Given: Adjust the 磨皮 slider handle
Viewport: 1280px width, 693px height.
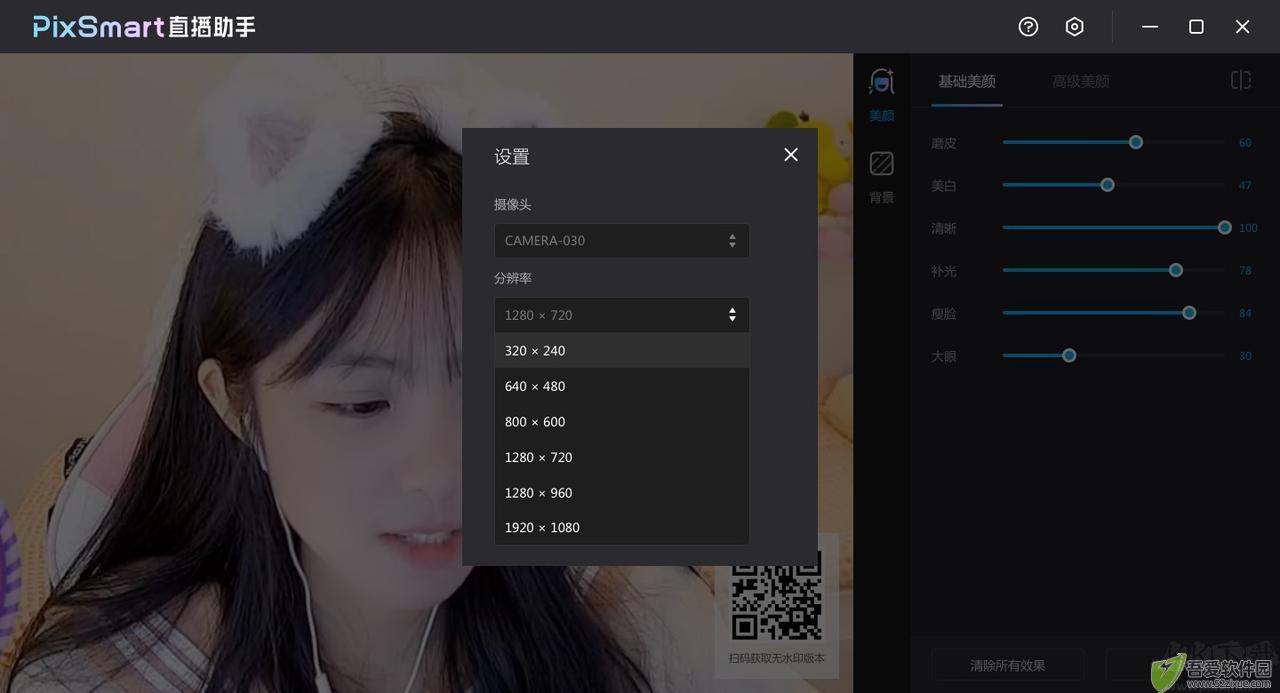Looking at the screenshot, I should click(1136, 142).
